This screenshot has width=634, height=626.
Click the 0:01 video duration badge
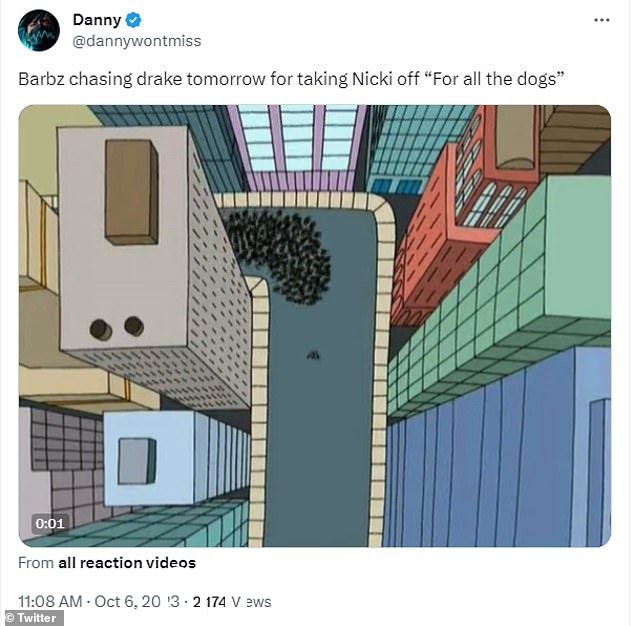click(50, 524)
